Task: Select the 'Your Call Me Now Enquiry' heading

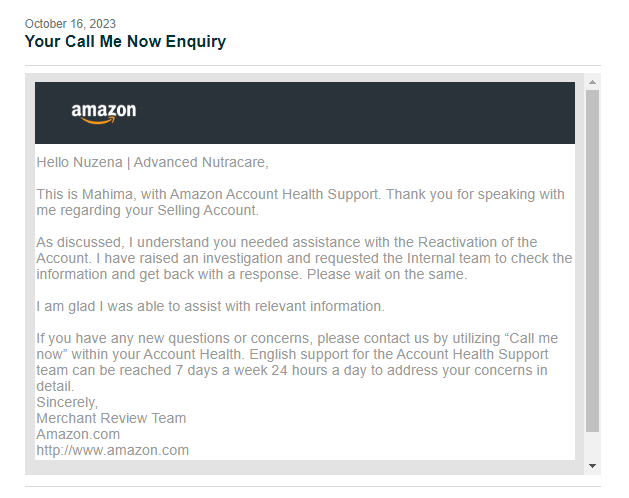Action: [125, 42]
